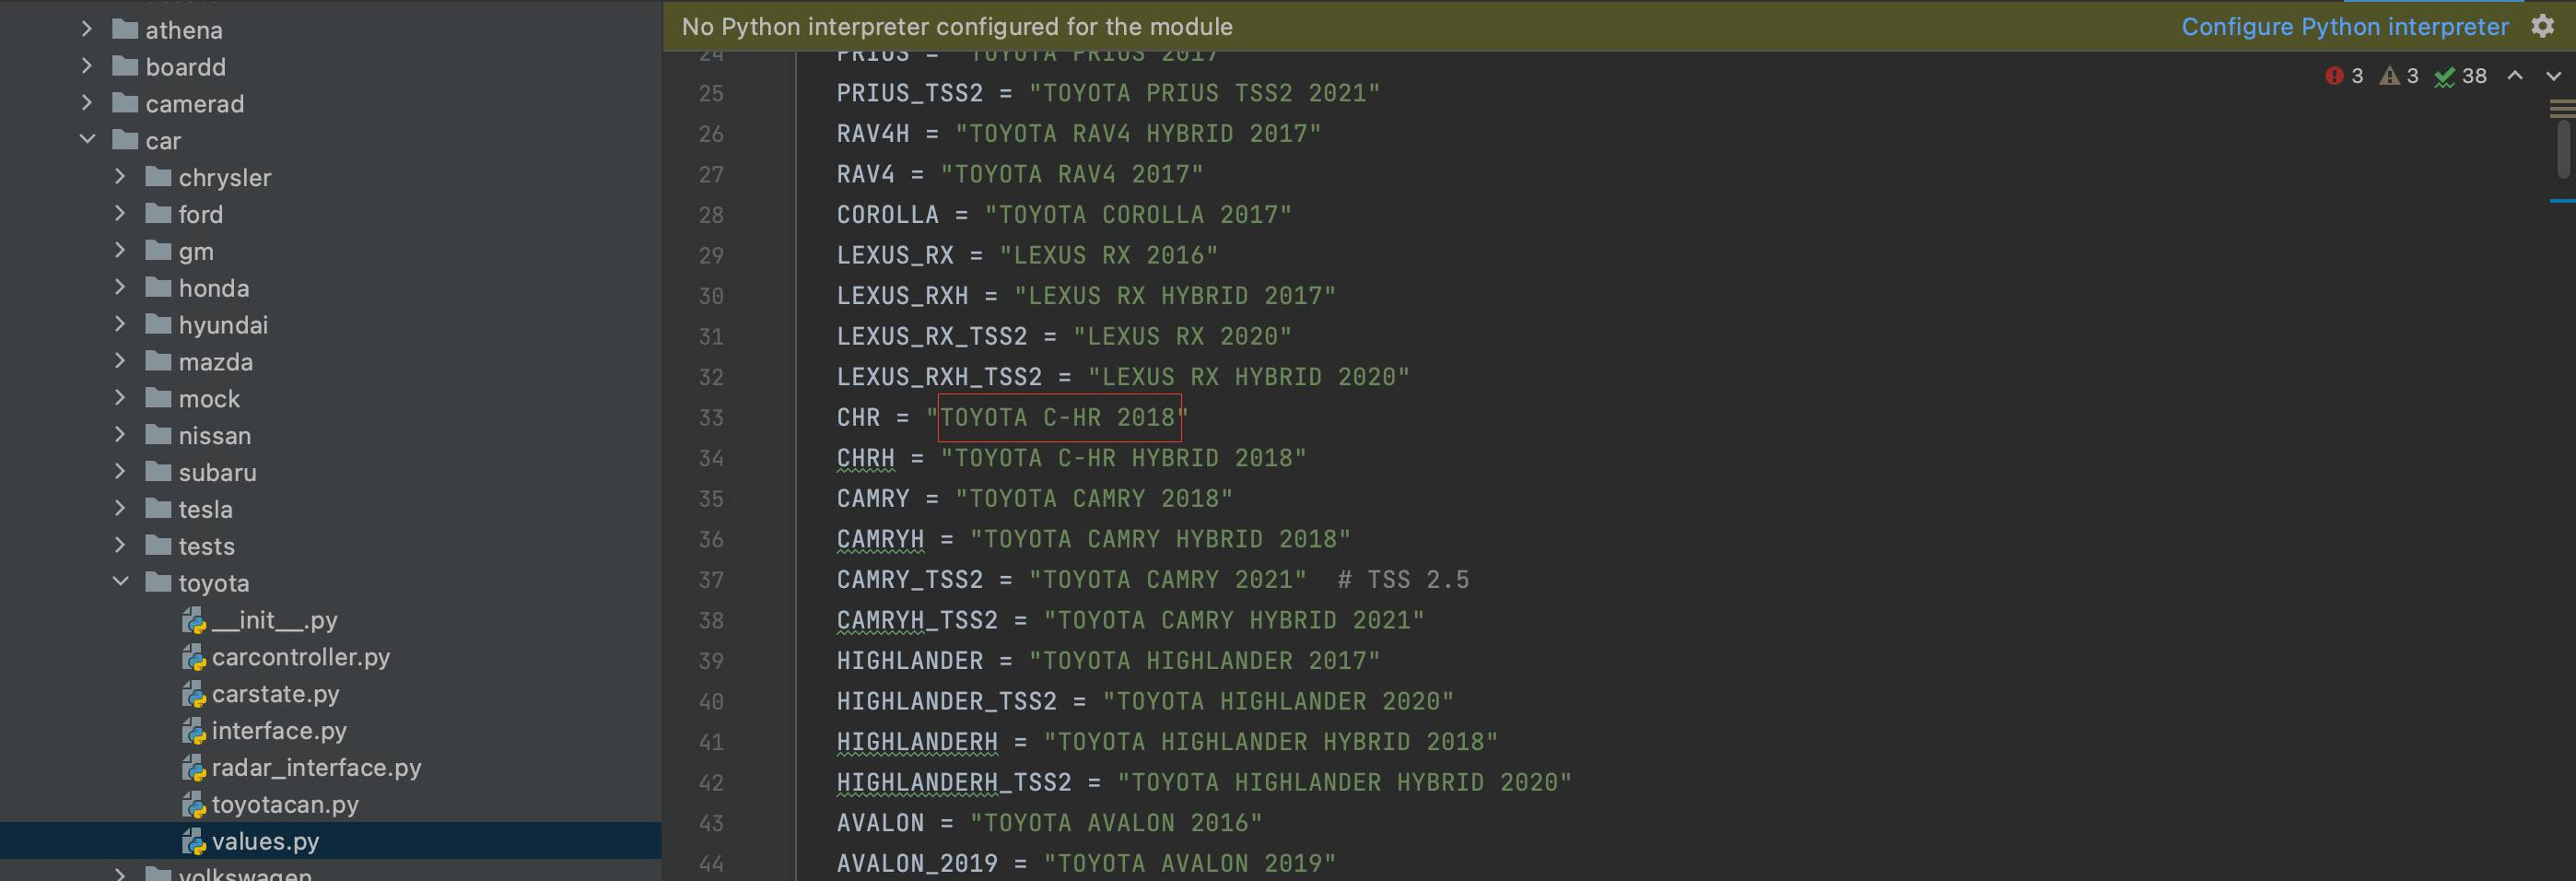This screenshot has width=2576, height=881.
Task: Open the interpreter notification gear settings
Action: pos(2542,26)
